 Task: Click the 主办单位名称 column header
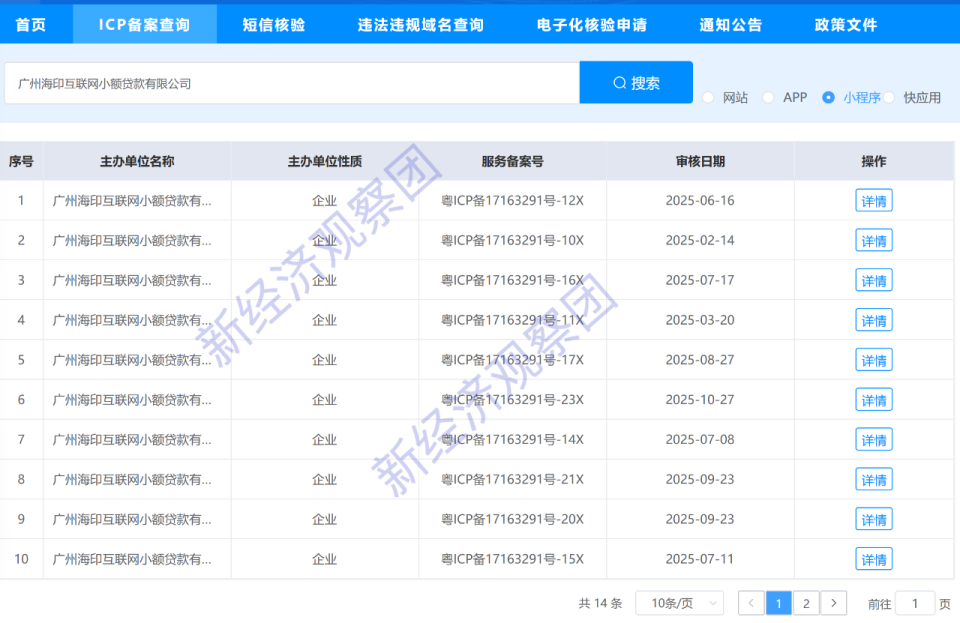click(x=137, y=162)
